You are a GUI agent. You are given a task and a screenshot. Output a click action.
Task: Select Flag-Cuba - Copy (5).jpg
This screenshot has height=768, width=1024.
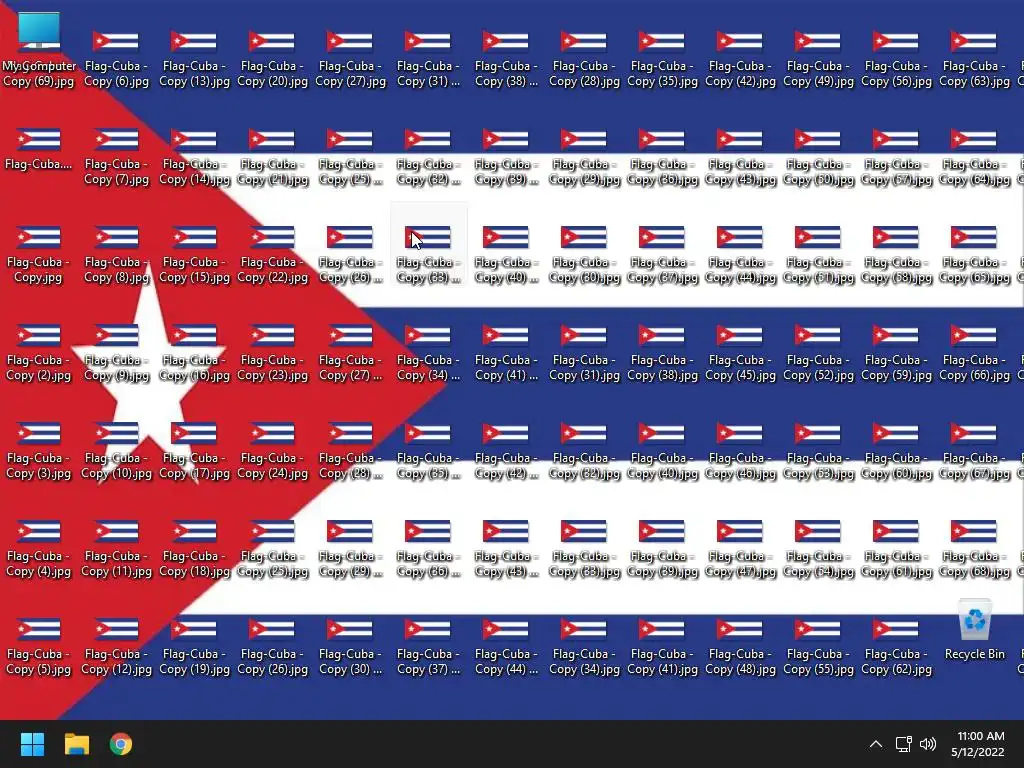coord(39,647)
